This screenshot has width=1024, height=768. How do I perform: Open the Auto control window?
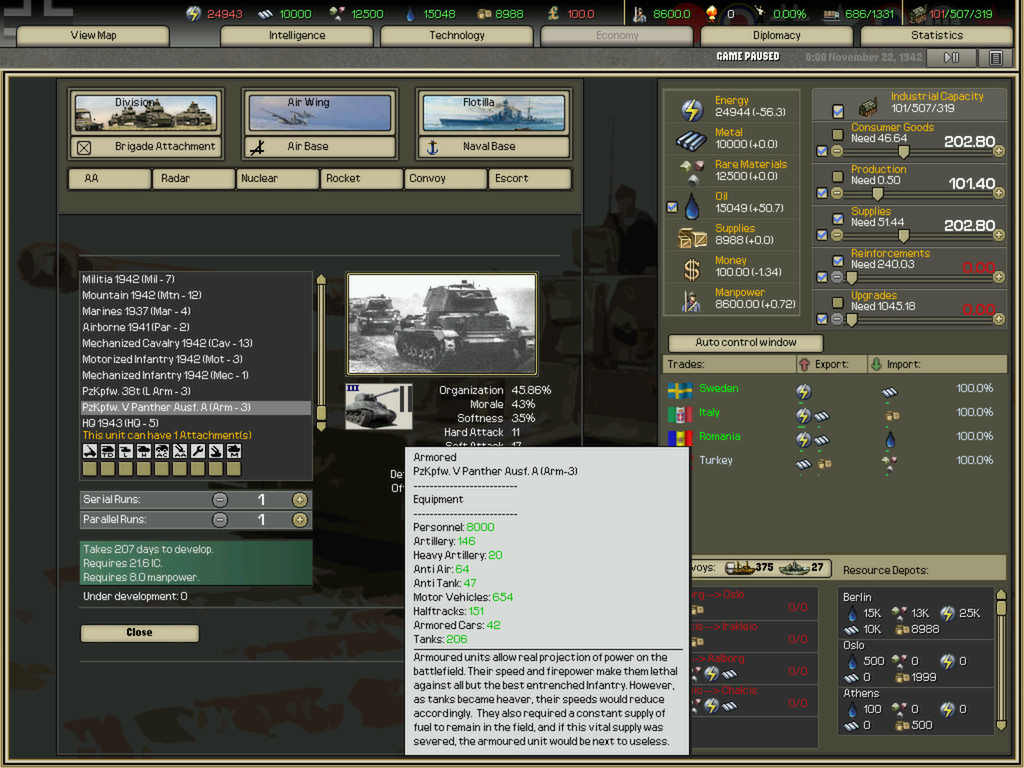(744, 343)
